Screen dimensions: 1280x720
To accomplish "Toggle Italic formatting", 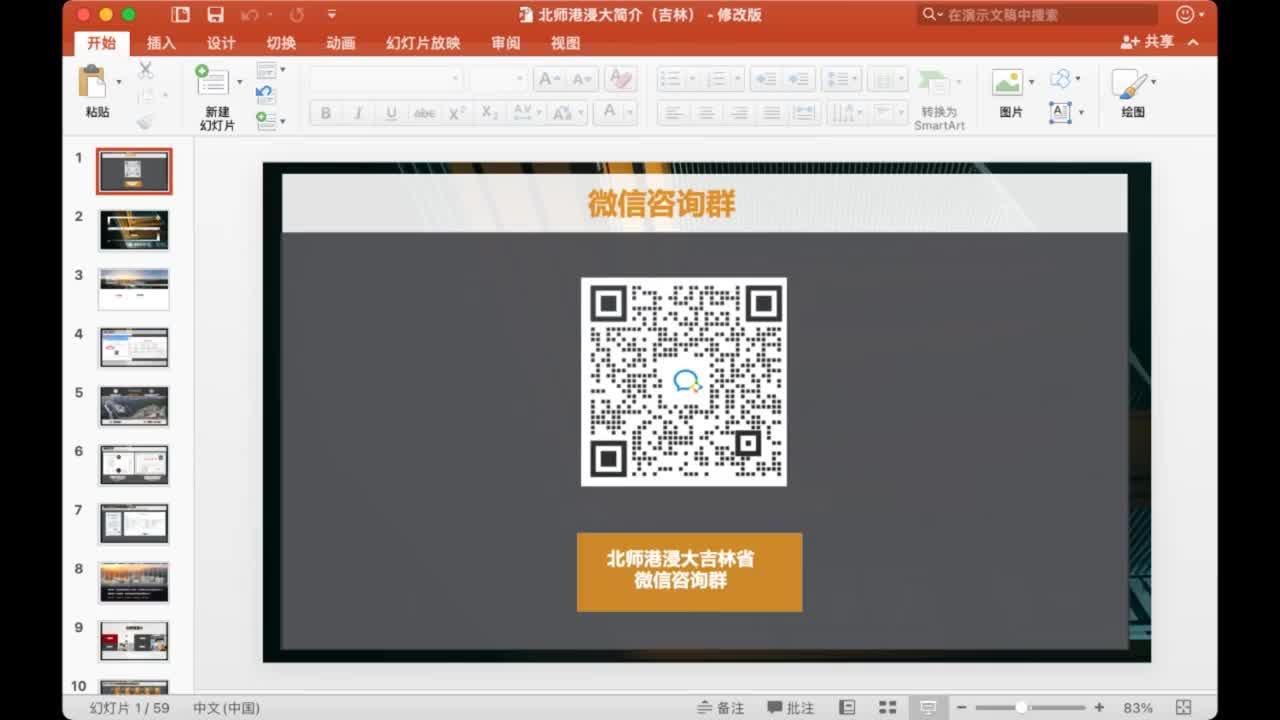I will [x=358, y=113].
